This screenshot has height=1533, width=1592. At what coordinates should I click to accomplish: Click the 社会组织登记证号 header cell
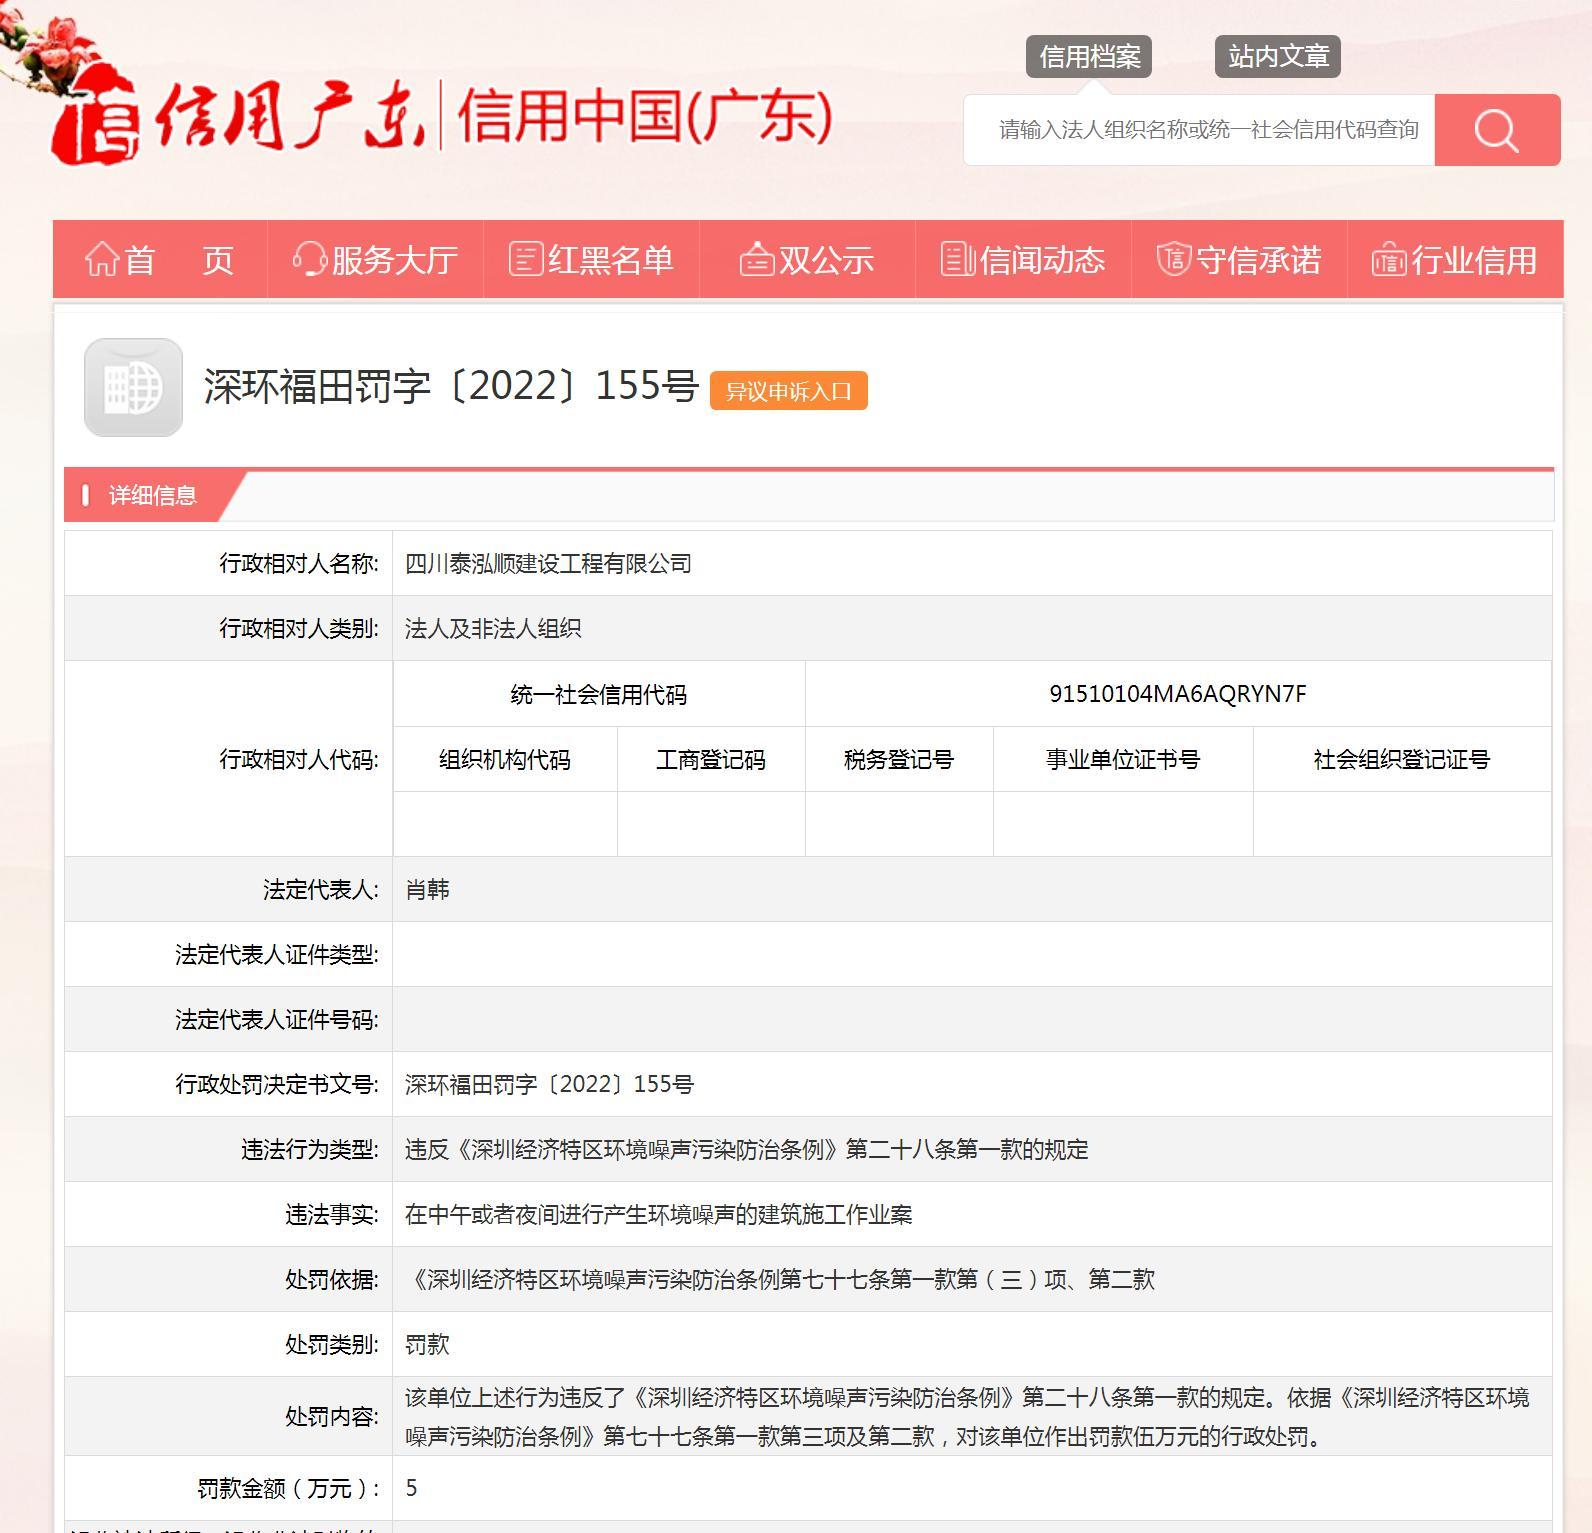click(1402, 760)
